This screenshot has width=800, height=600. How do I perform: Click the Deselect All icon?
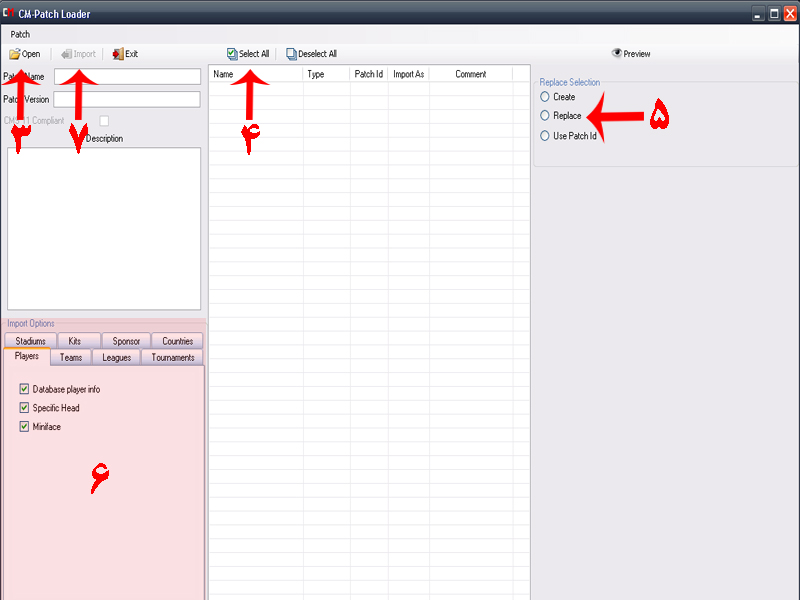pyautogui.click(x=291, y=54)
